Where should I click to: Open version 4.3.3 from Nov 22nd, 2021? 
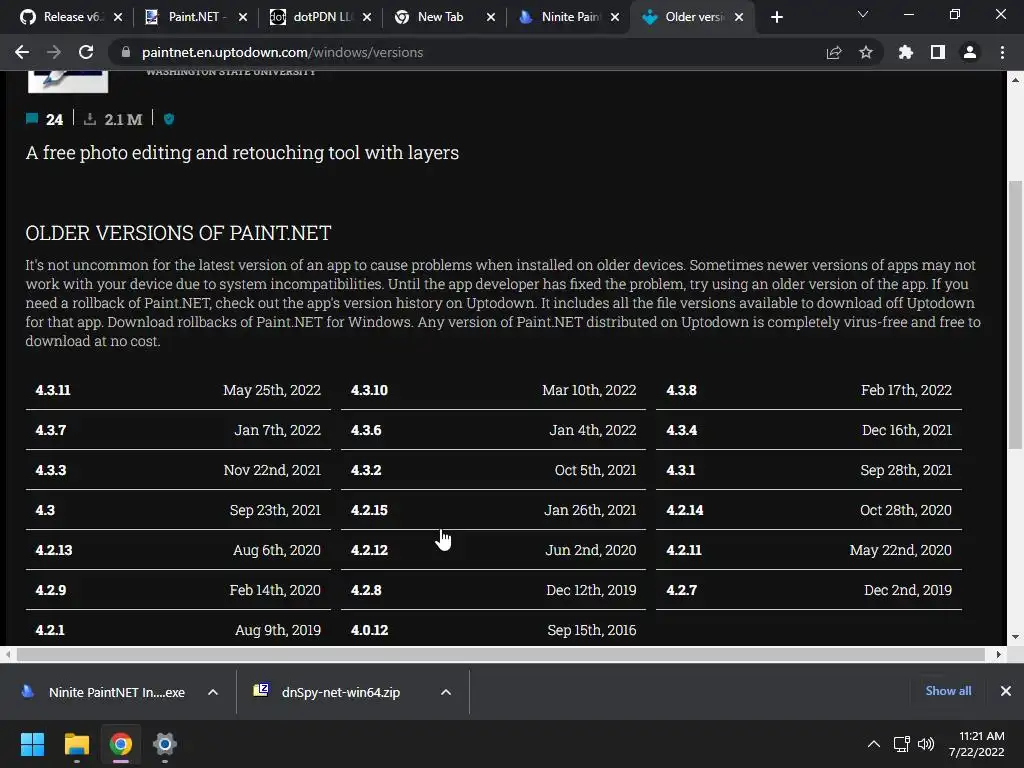pyautogui.click(x=178, y=470)
